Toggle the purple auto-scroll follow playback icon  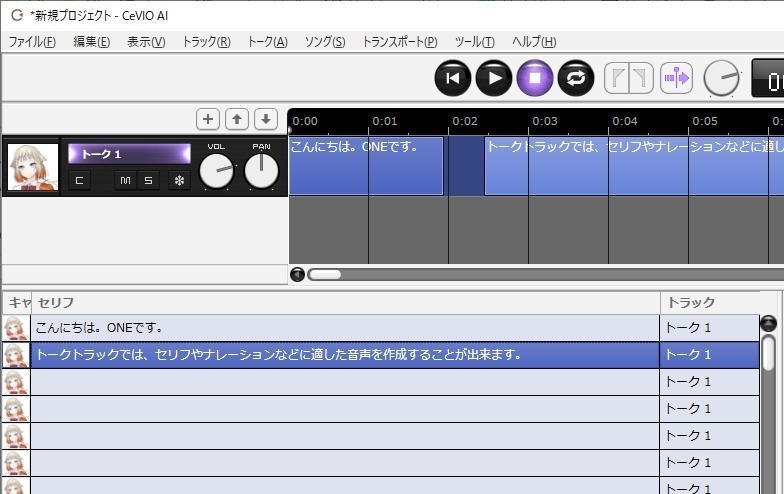(x=676, y=78)
